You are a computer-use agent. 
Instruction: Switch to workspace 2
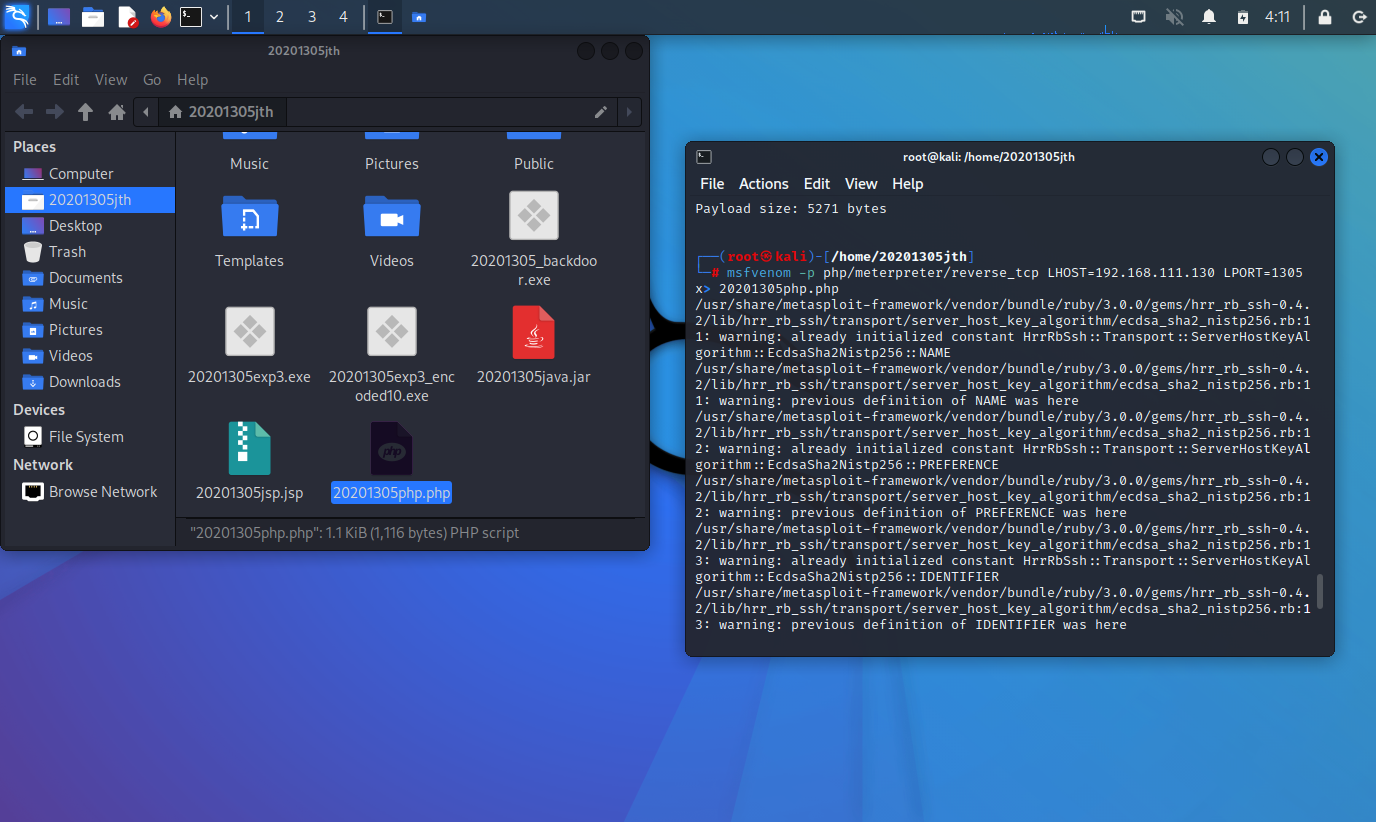click(x=280, y=17)
